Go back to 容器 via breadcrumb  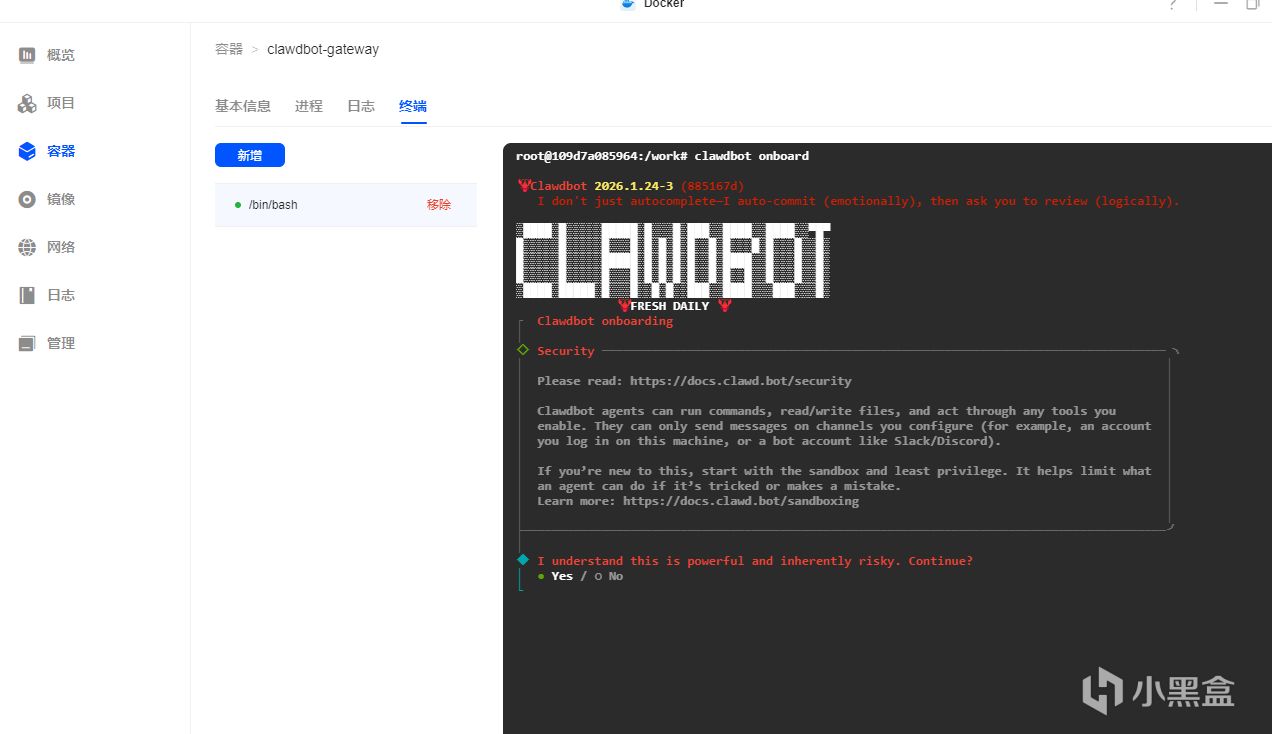click(x=229, y=49)
